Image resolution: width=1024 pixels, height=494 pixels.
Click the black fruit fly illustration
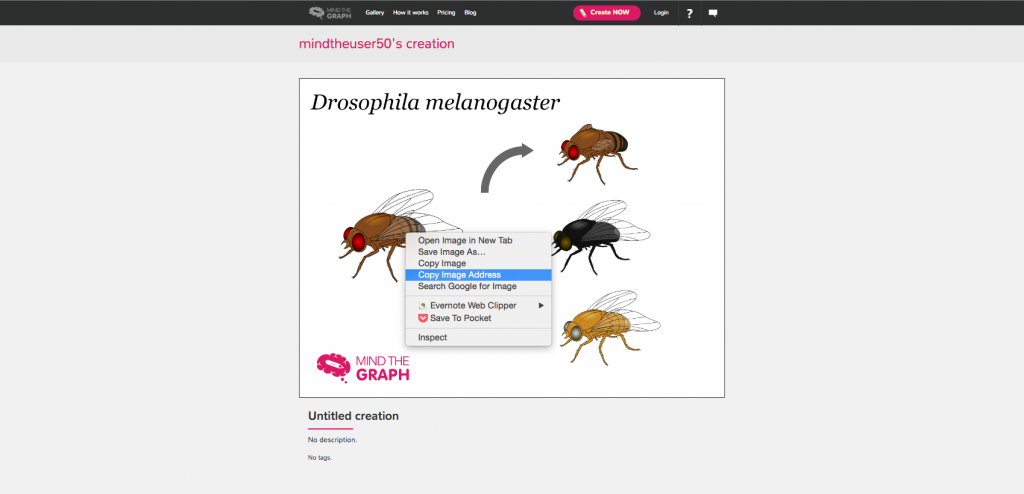point(601,237)
